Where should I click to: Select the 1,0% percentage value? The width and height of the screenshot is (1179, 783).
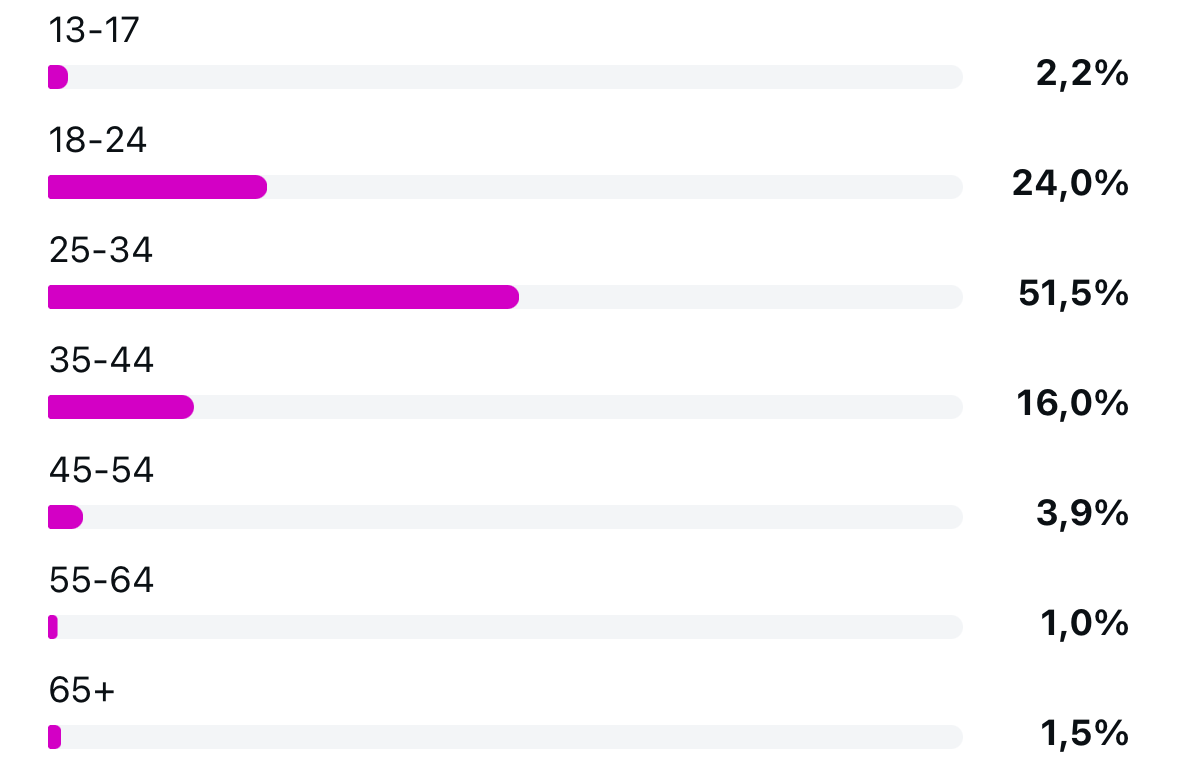pyautogui.click(x=1085, y=624)
